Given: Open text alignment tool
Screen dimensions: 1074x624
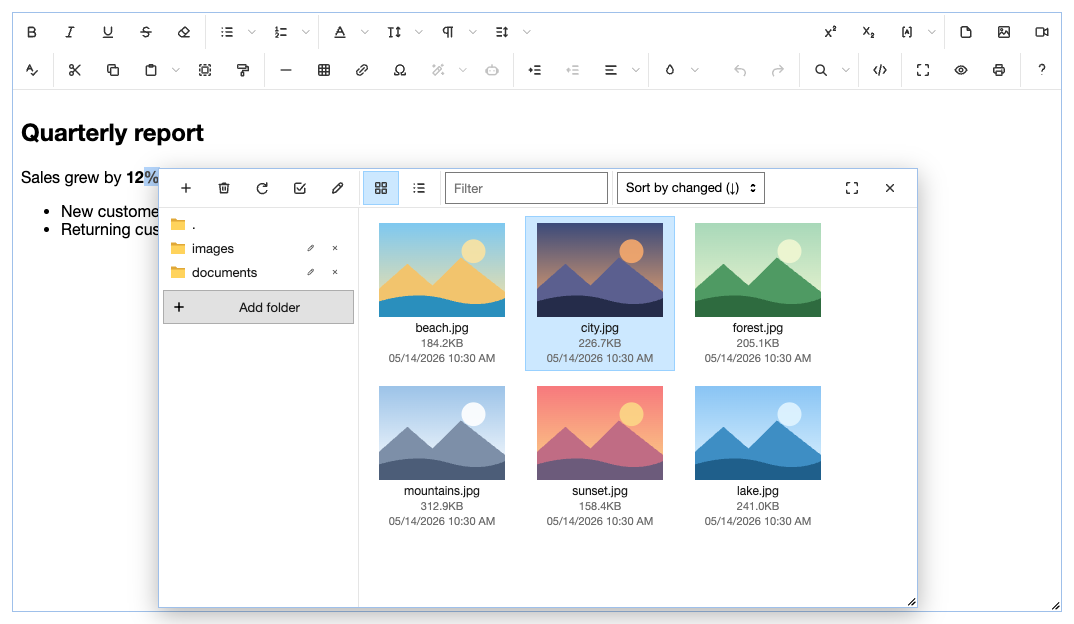Looking at the screenshot, I should [x=611, y=70].
